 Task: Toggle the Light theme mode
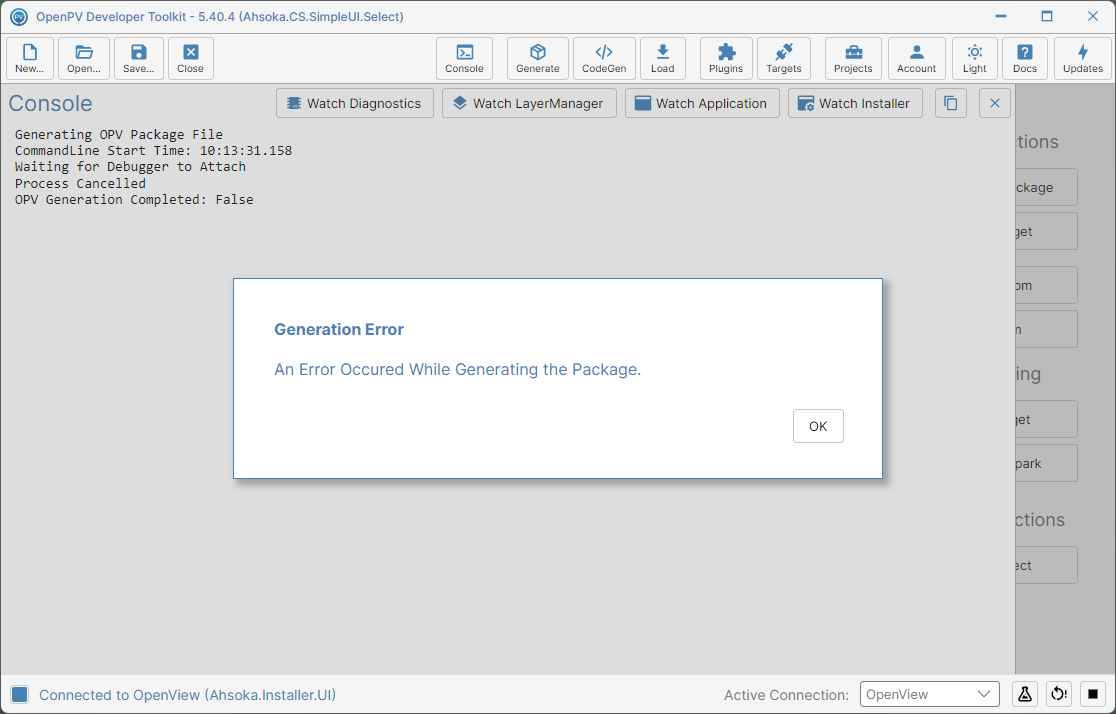point(975,58)
